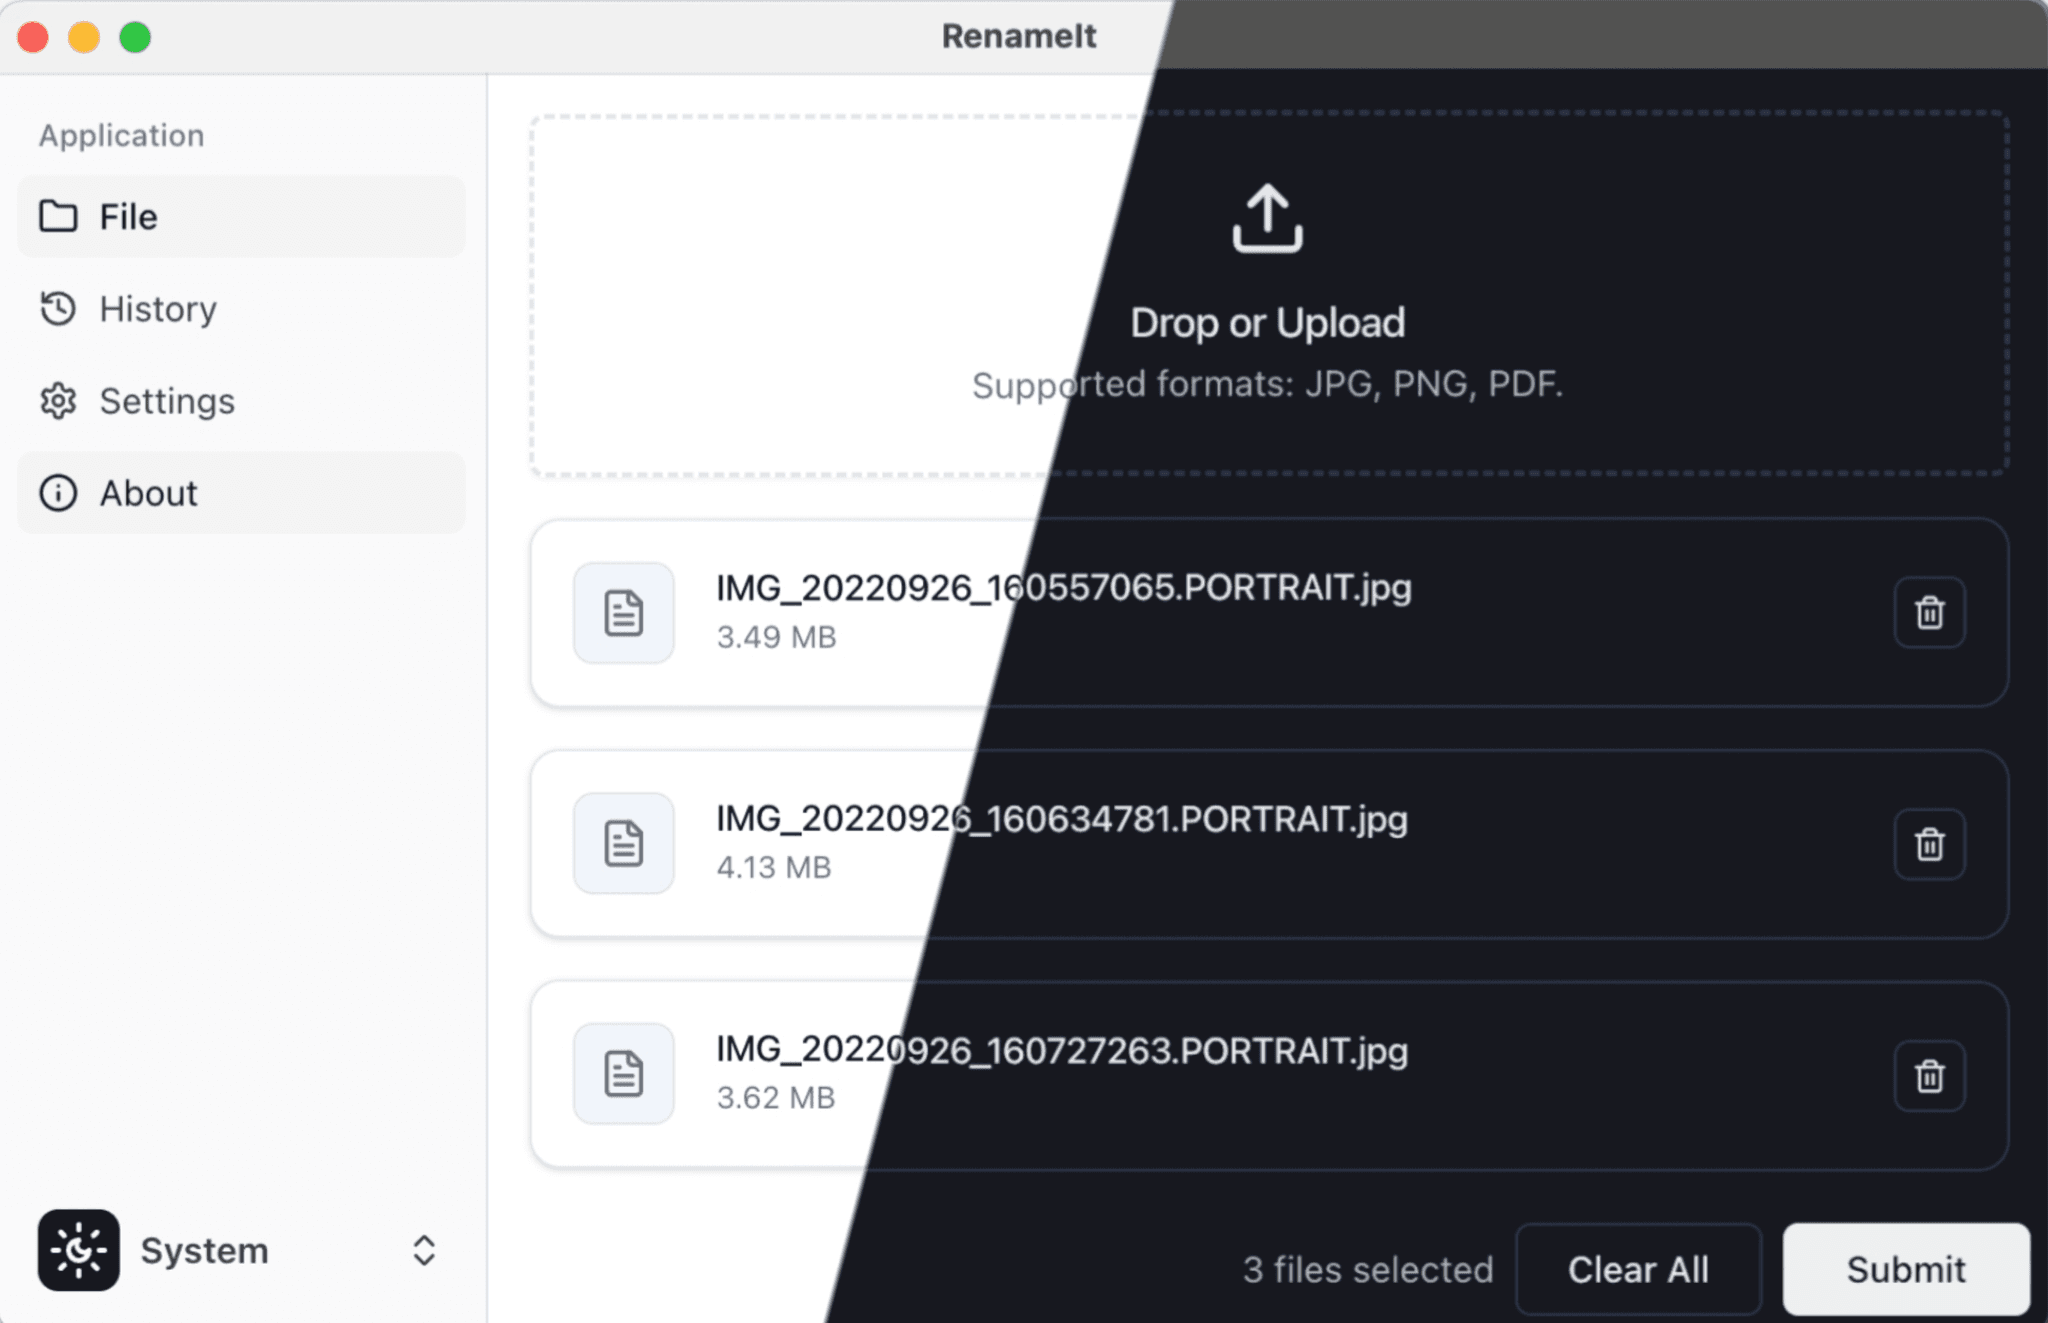Submit the selected files
The width and height of the screenshot is (2048, 1323).
(1906, 1269)
